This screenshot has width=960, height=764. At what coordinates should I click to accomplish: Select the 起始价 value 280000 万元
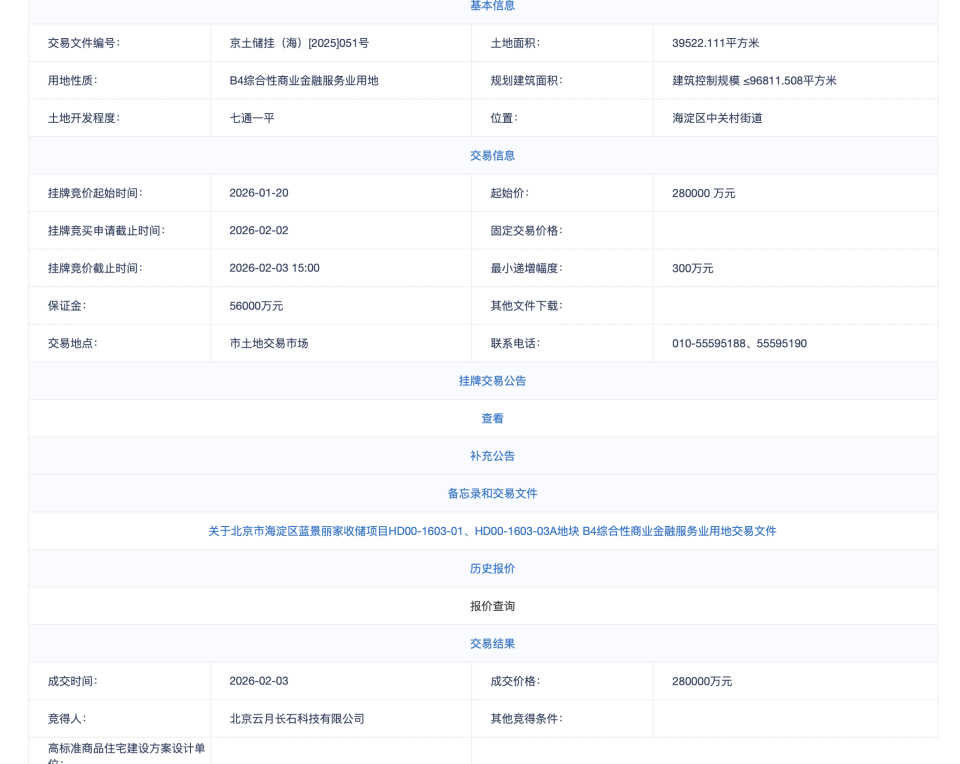[x=703, y=193]
